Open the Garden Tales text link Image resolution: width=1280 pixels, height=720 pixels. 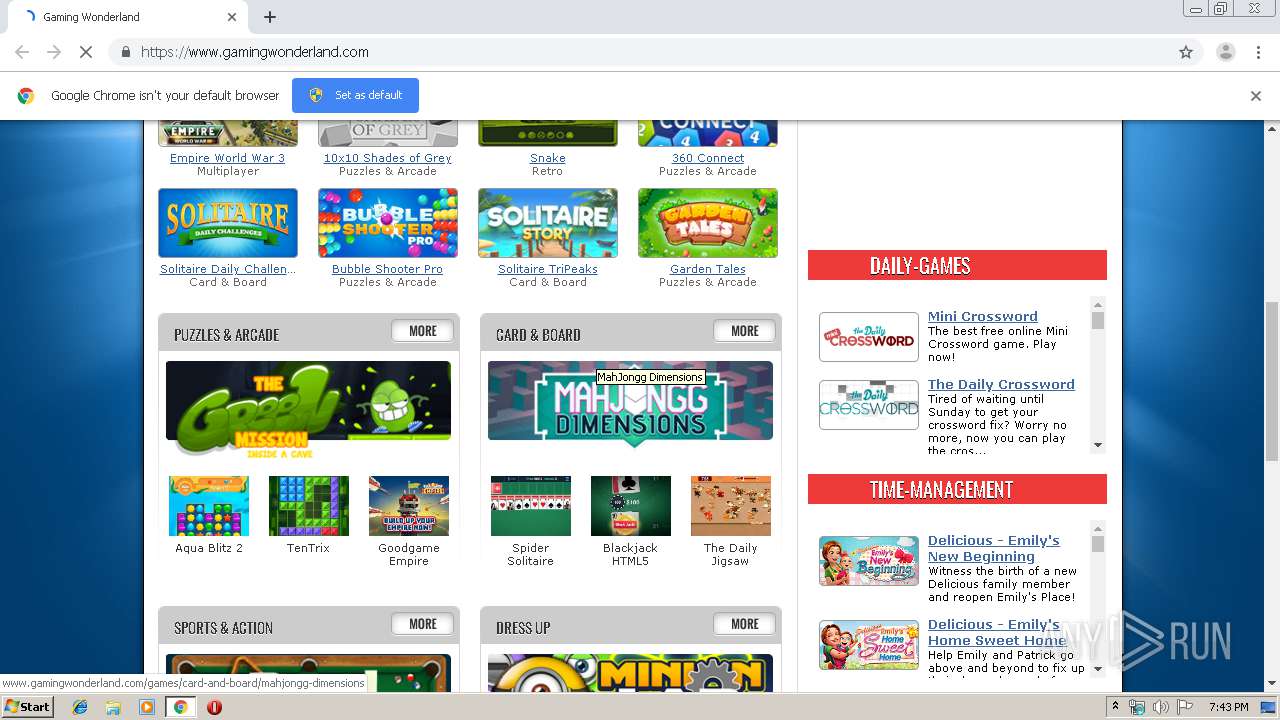(x=708, y=269)
